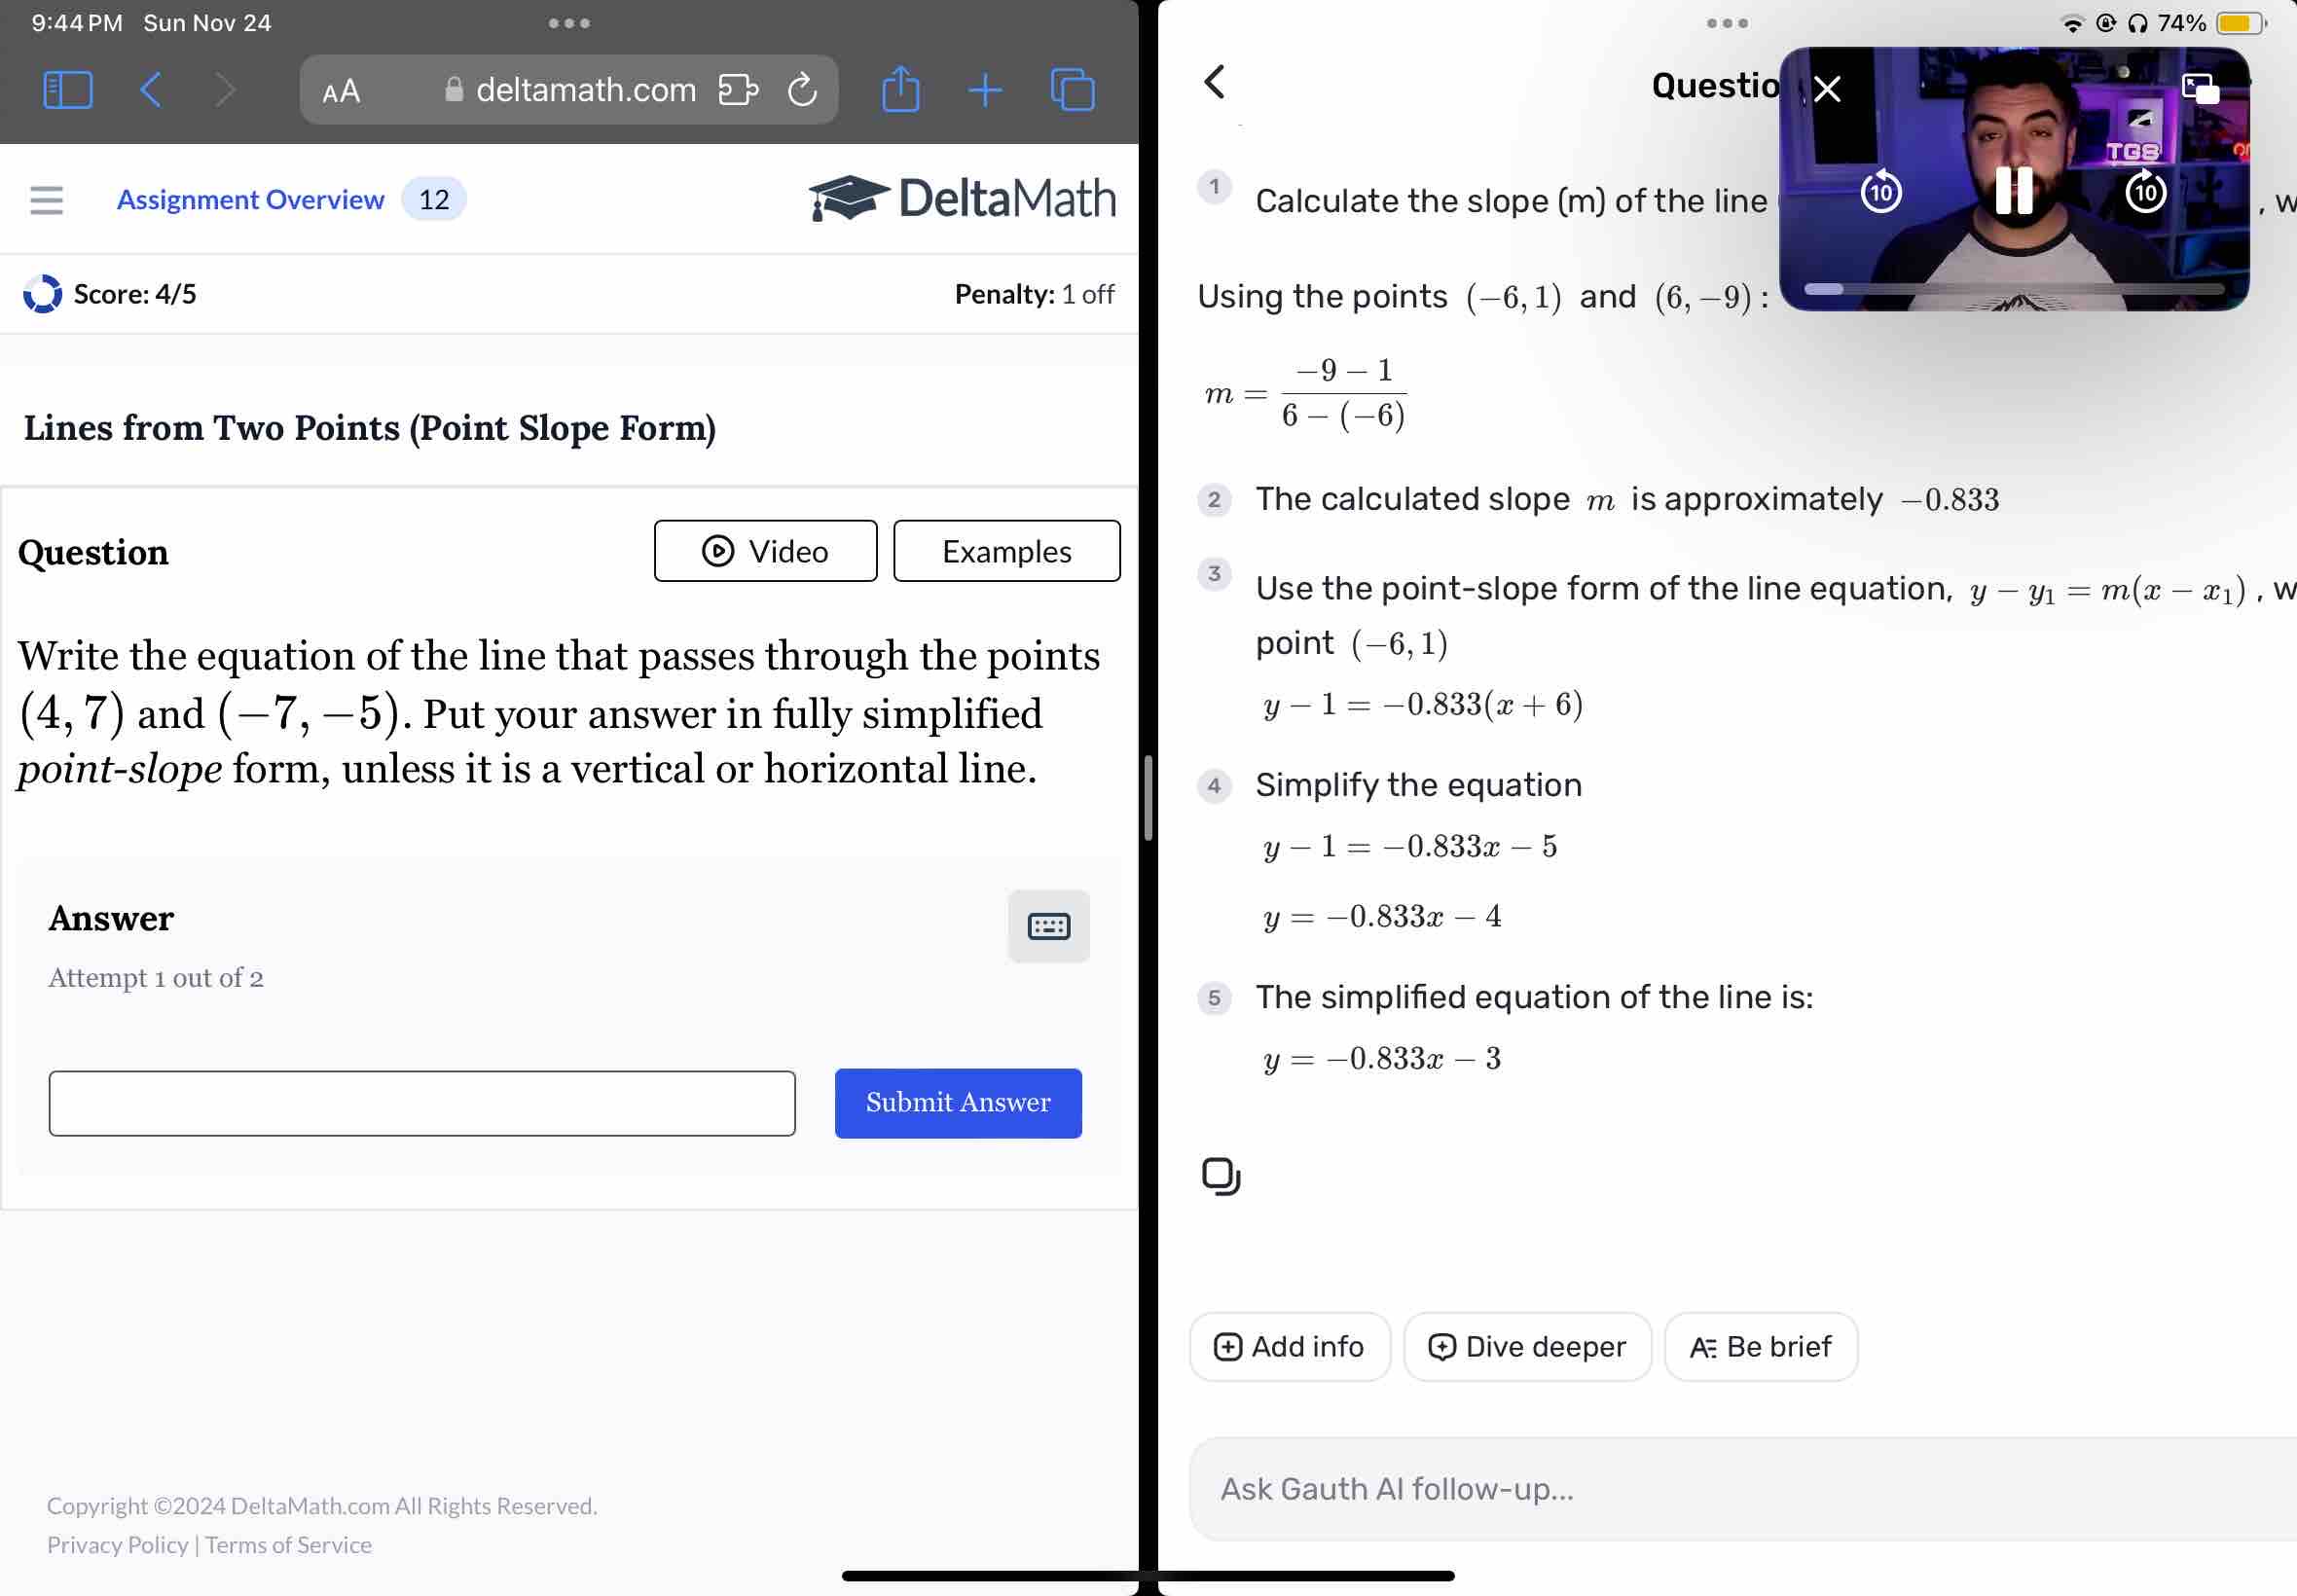Open Gauth window multitasking three dots
The height and width of the screenshot is (1596, 2297).
1727,23
